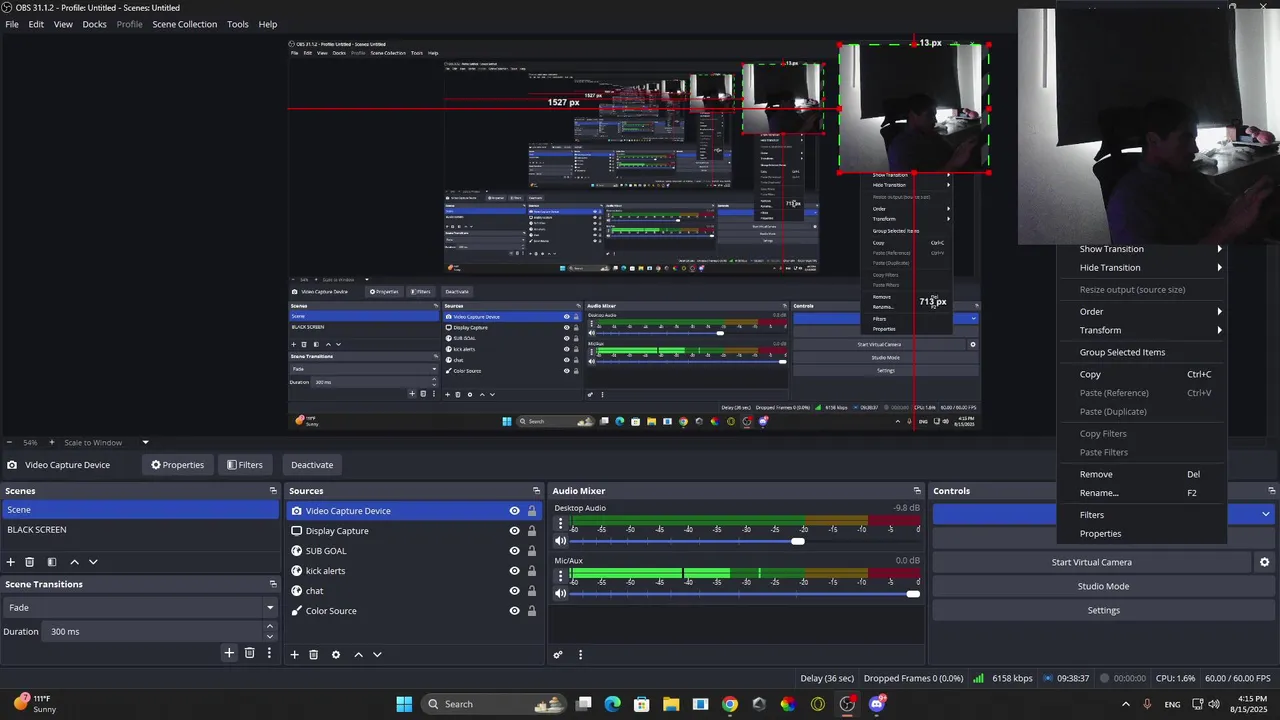Open Settings from the Controls panel
The image size is (1280, 720).
(x=1103, y=611)
